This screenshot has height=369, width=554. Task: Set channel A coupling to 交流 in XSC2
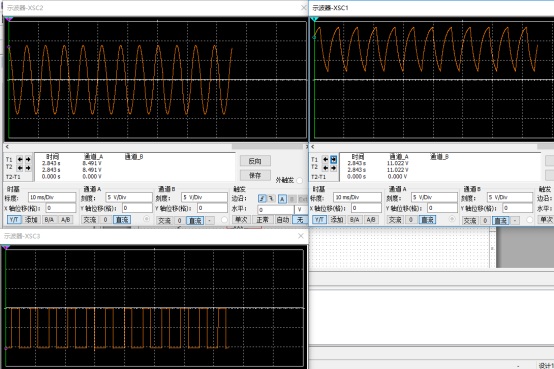coord(89,219)
